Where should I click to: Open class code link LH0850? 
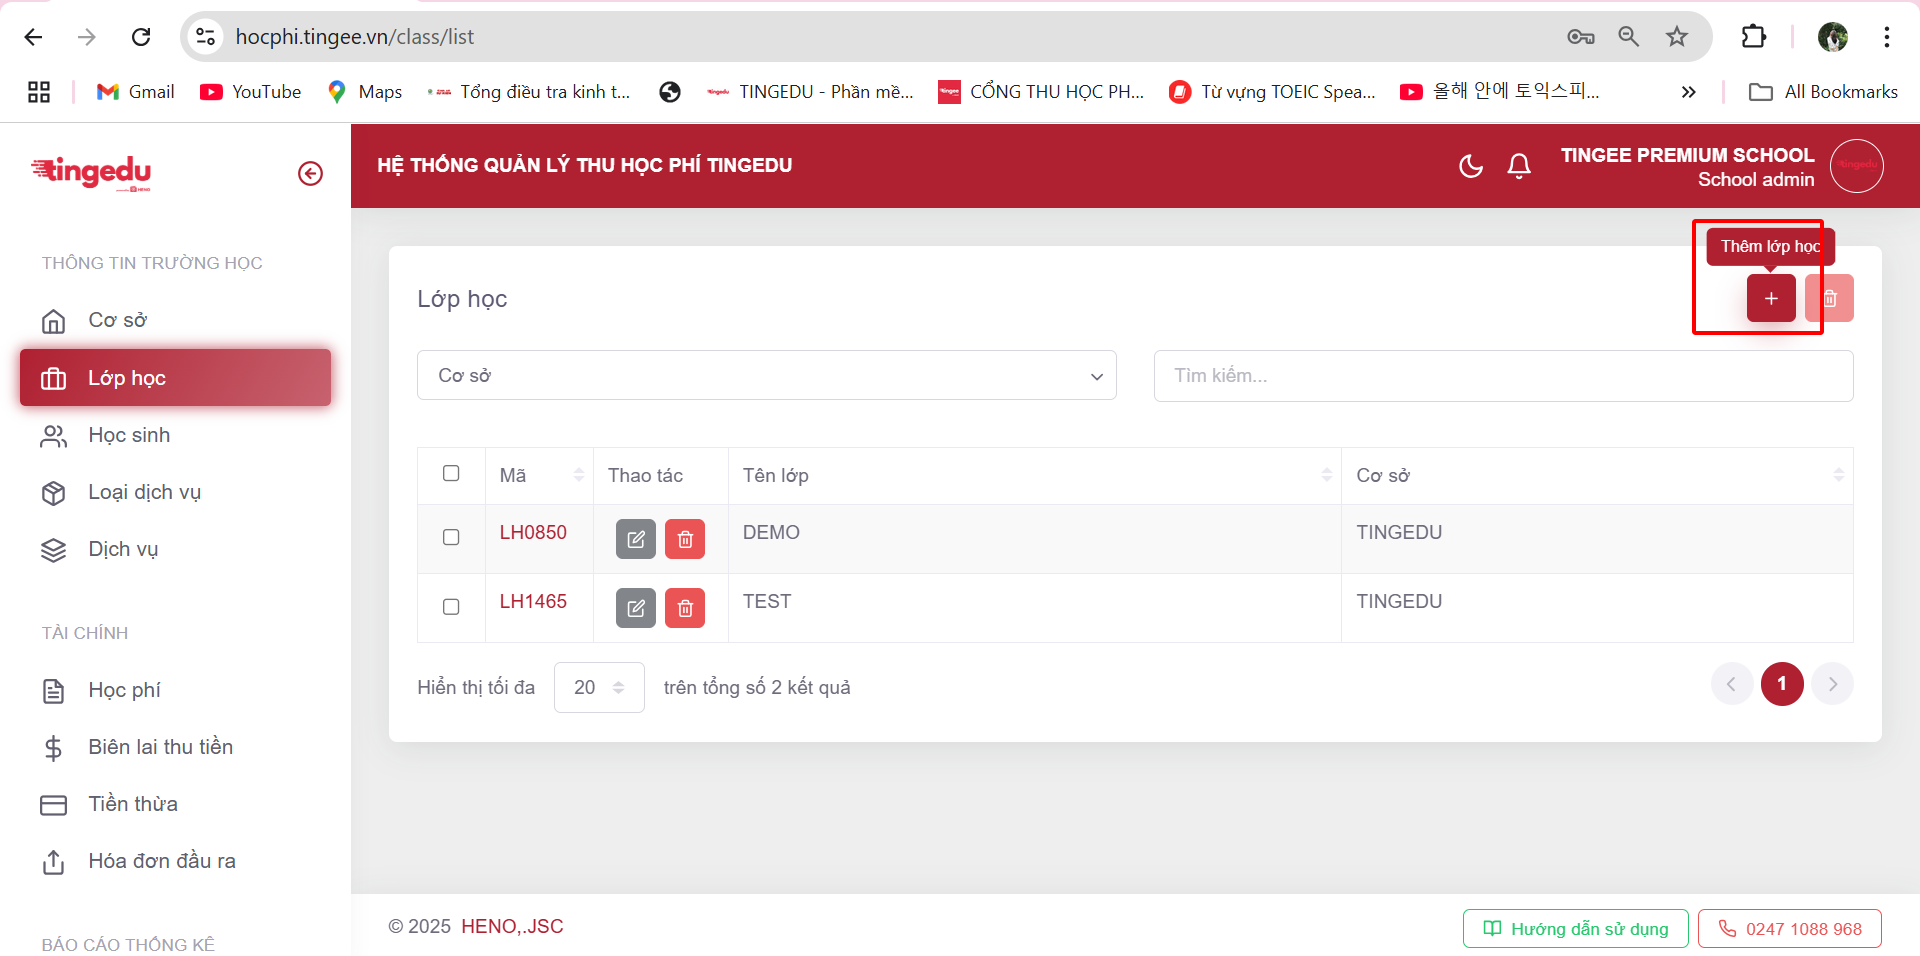(533, 533)
